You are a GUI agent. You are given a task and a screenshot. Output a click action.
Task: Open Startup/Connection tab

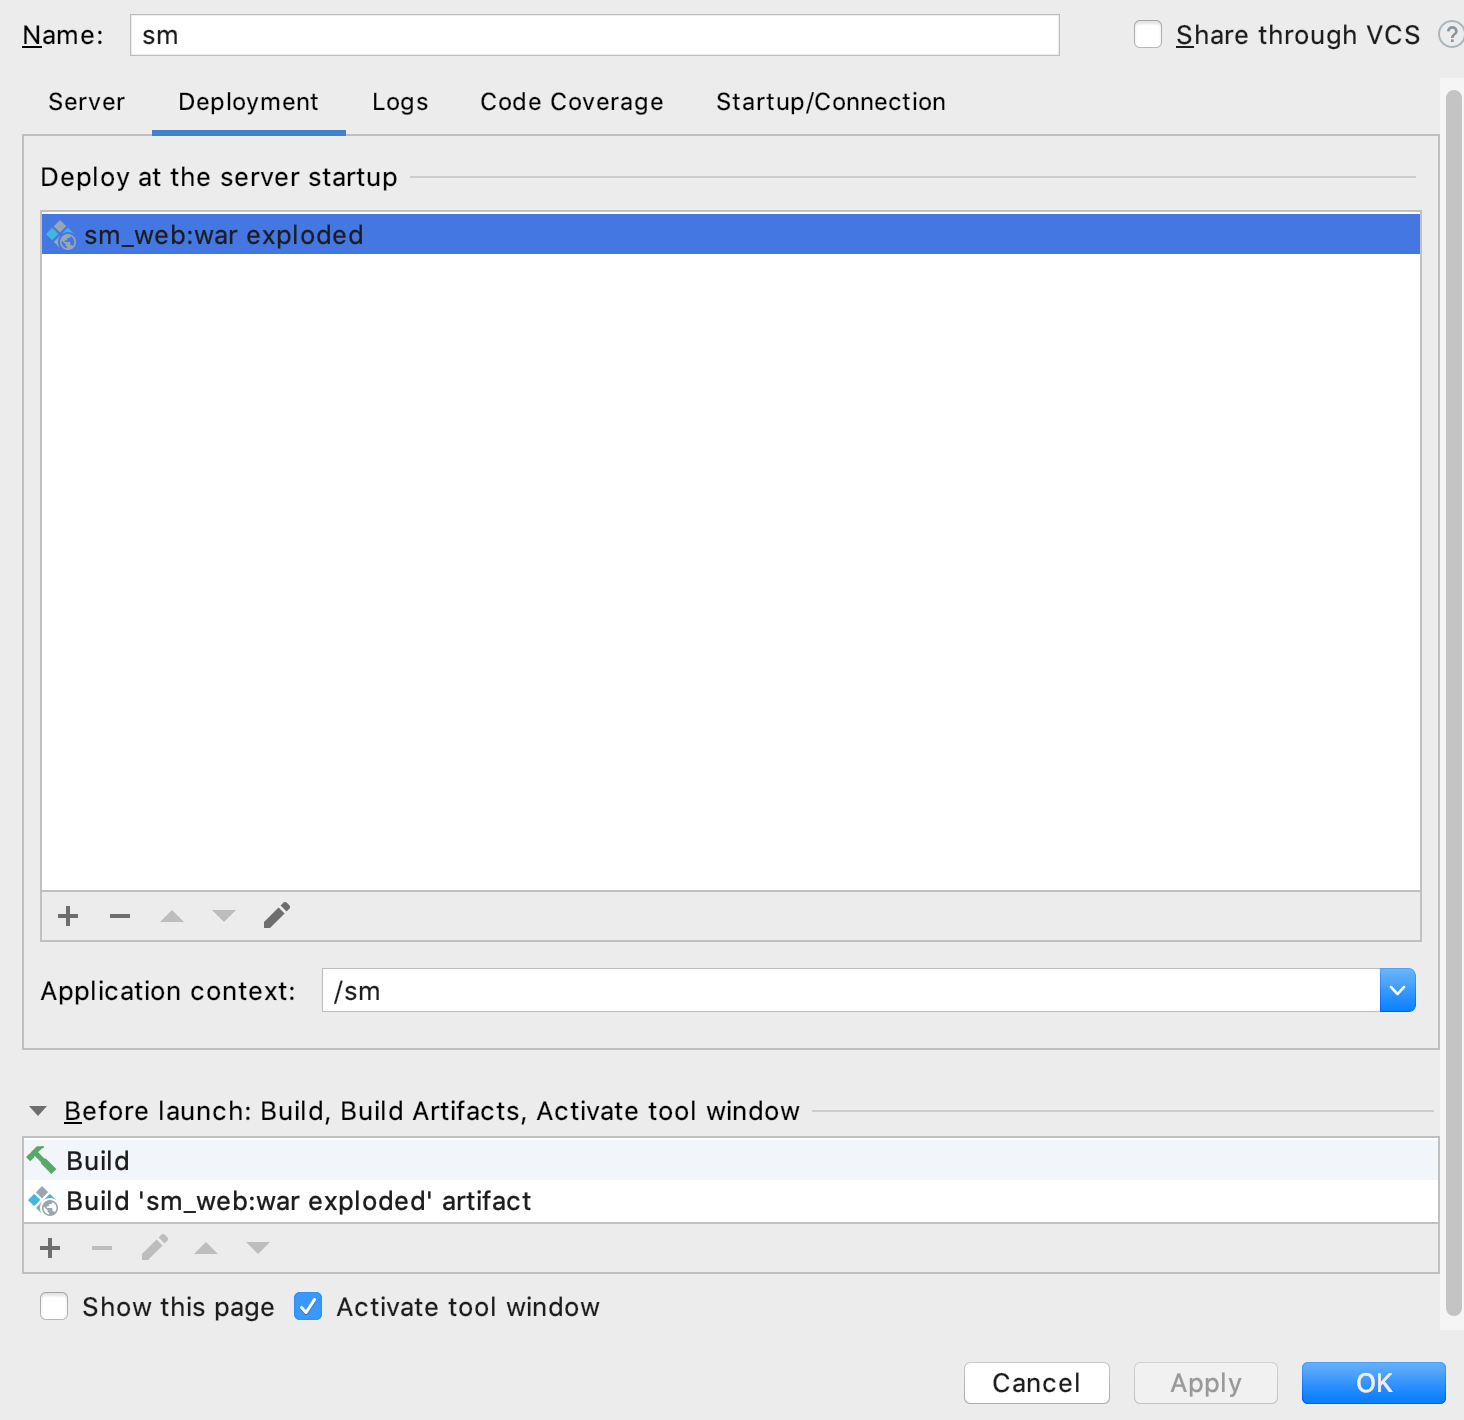(x=831, y=102)
